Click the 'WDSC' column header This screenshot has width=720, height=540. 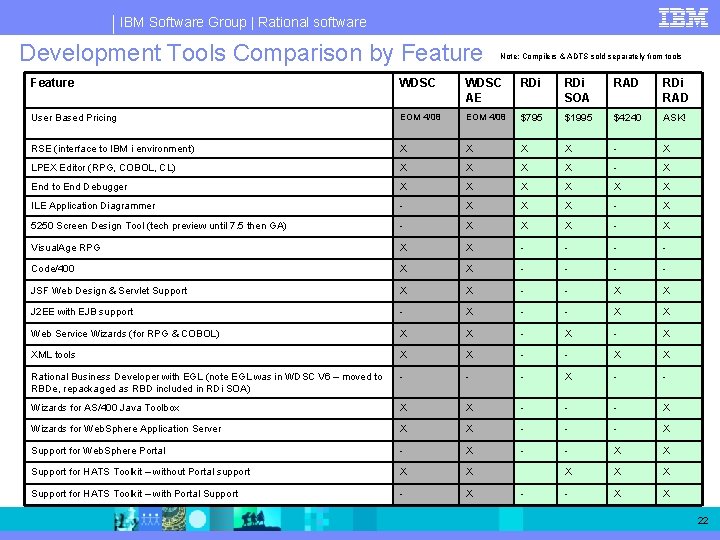click(417, 83)
